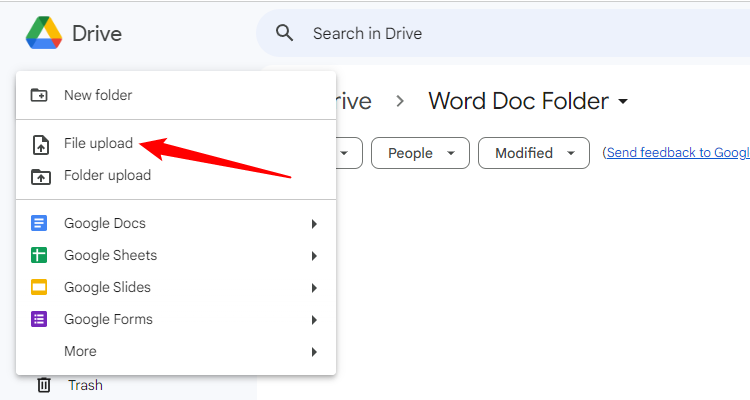Click the purple Google Forms icon

pyautogui.click(x=40, y=319)
